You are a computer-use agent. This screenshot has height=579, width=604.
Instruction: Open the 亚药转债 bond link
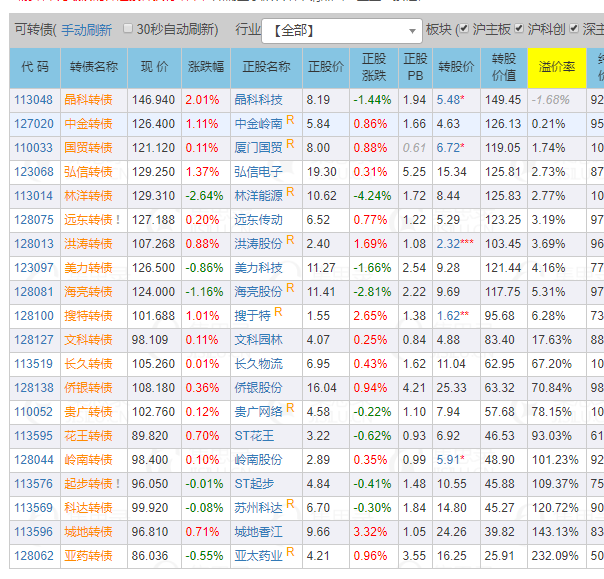[x=88, y=556]
